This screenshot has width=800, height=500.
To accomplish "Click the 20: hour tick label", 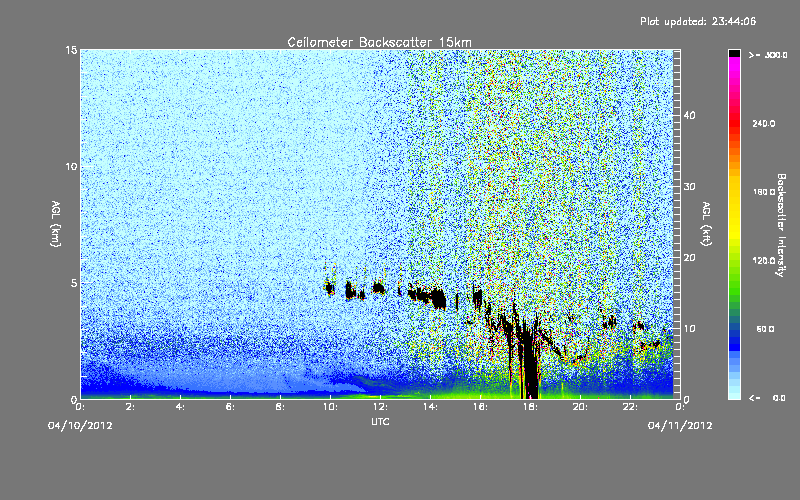I will coord(580,407).
